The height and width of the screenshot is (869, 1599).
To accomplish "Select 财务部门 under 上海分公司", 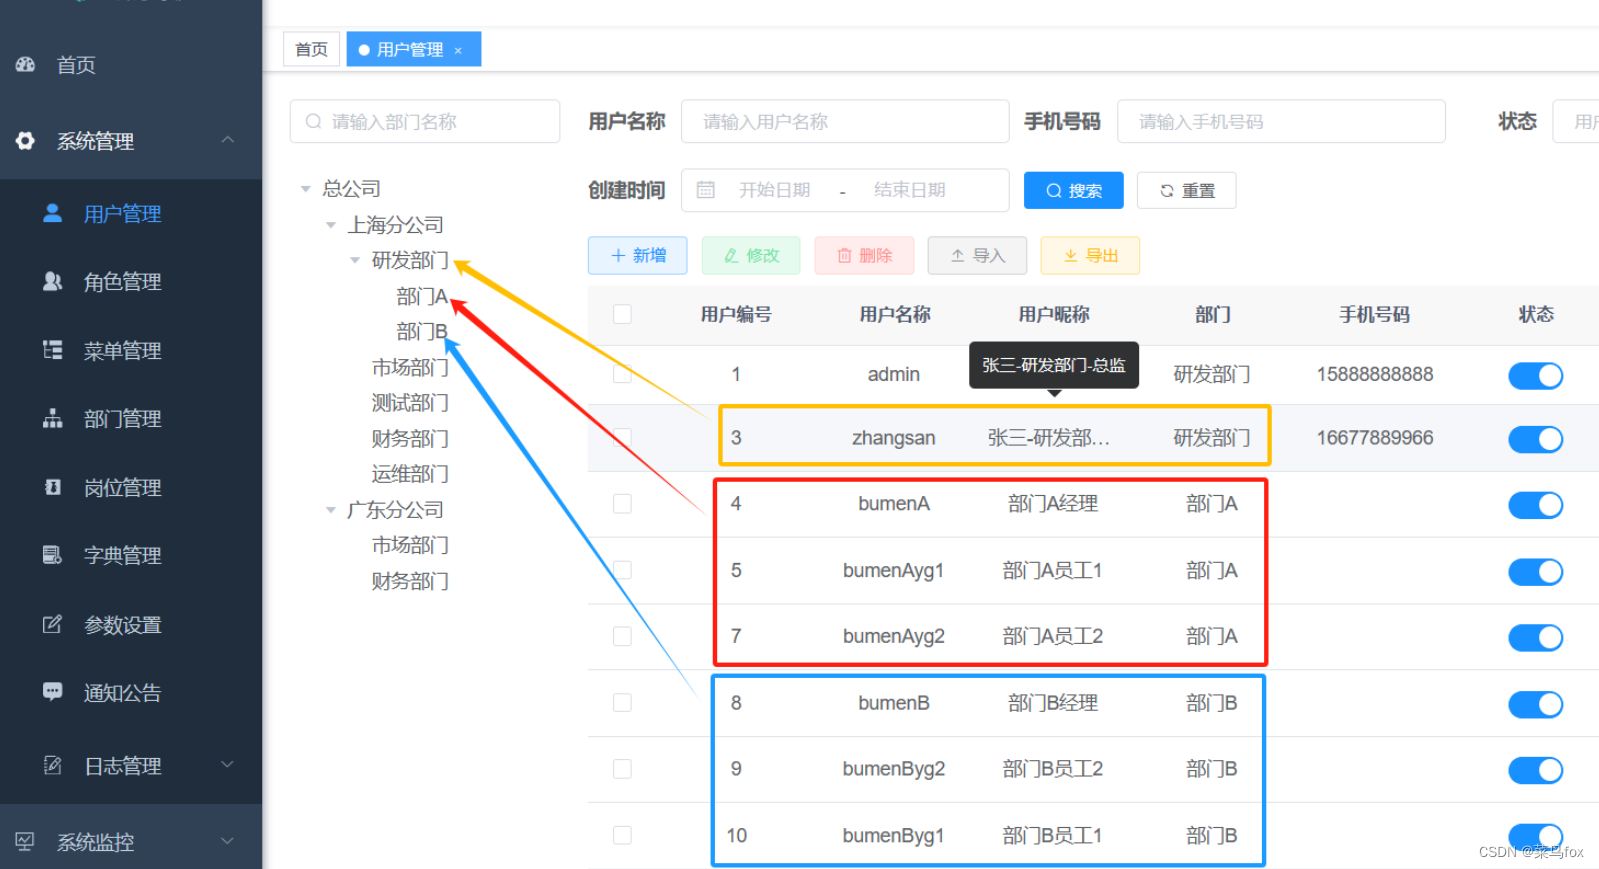I will tap(410, 438).
